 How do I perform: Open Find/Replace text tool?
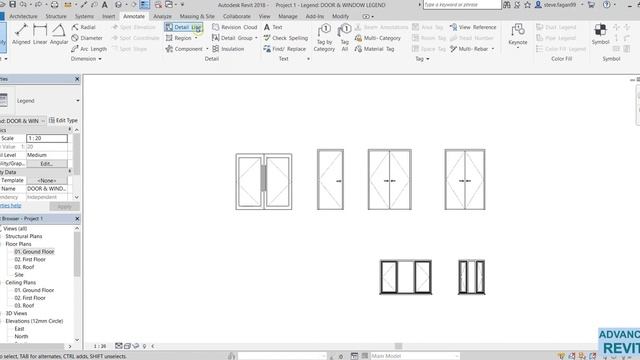(x=284, y=49)
